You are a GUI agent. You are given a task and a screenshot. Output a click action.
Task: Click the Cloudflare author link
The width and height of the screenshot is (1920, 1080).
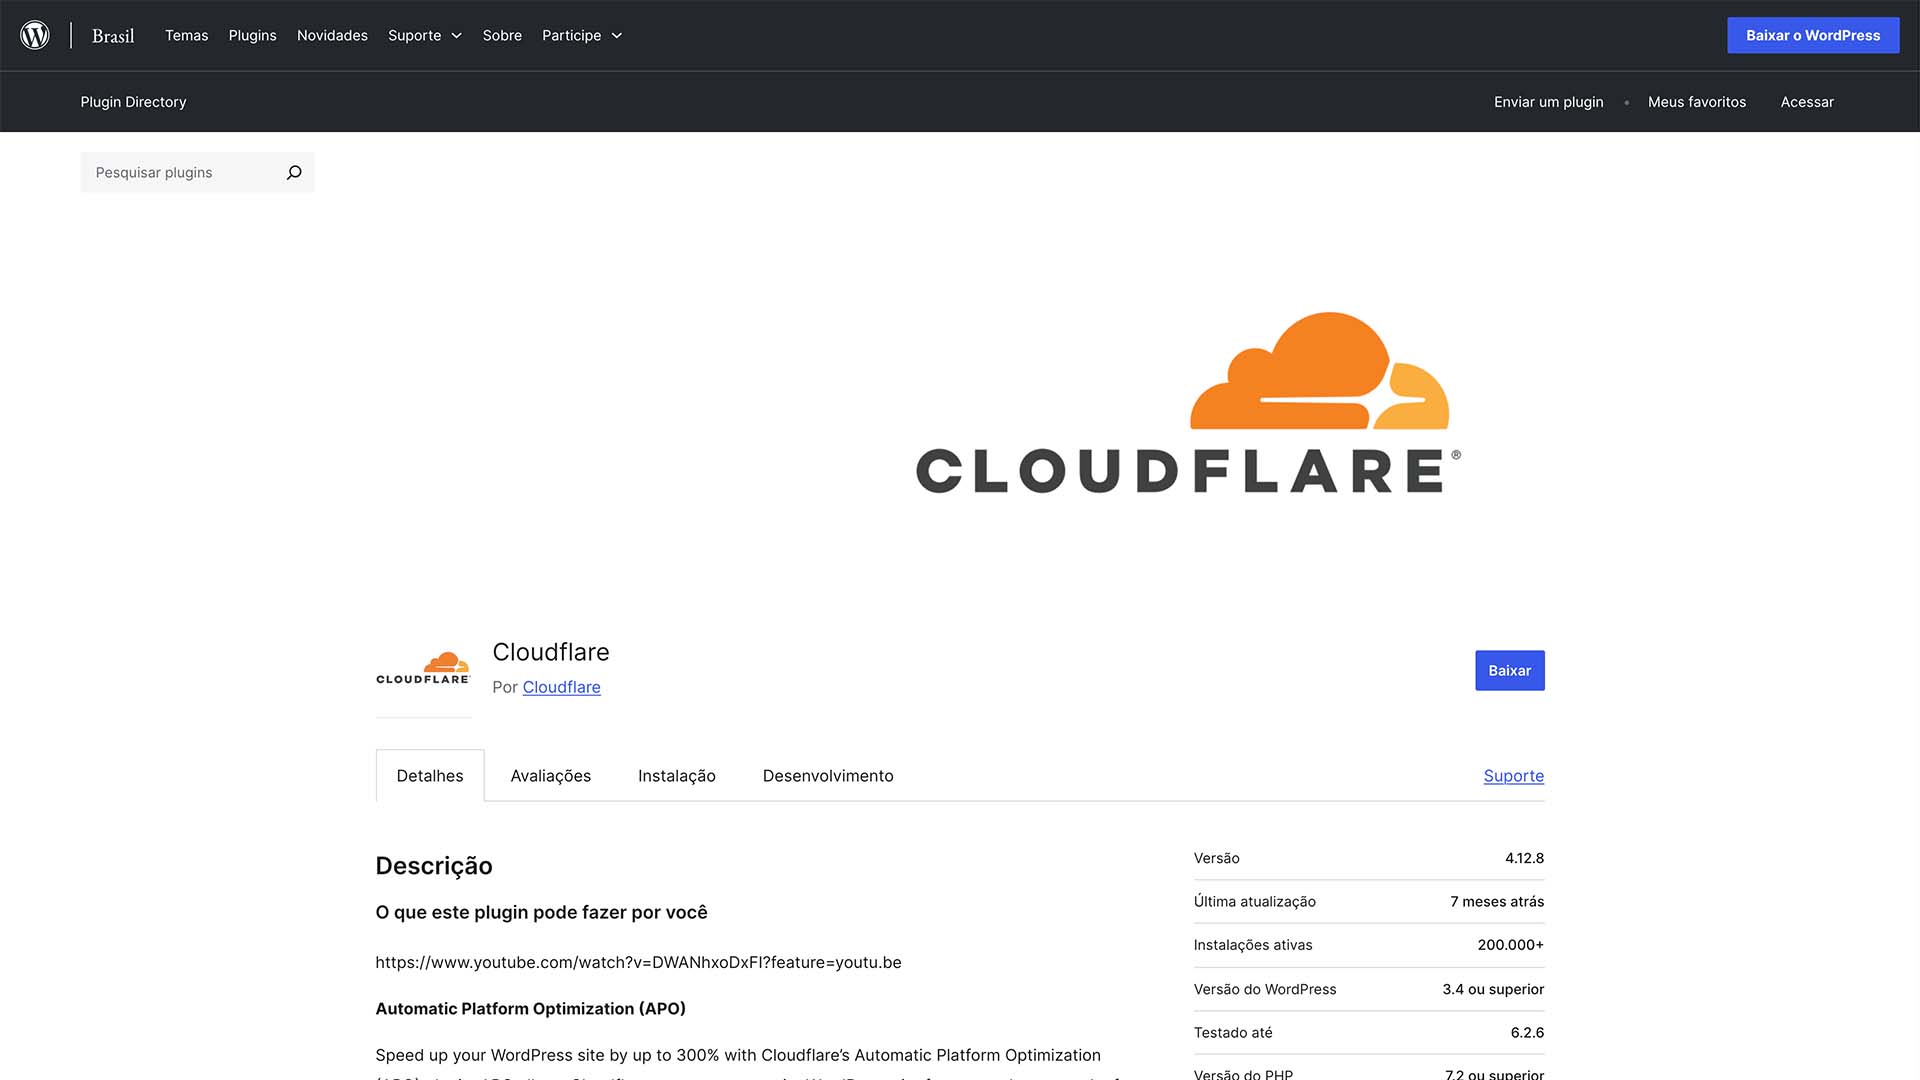click(561, 687)
